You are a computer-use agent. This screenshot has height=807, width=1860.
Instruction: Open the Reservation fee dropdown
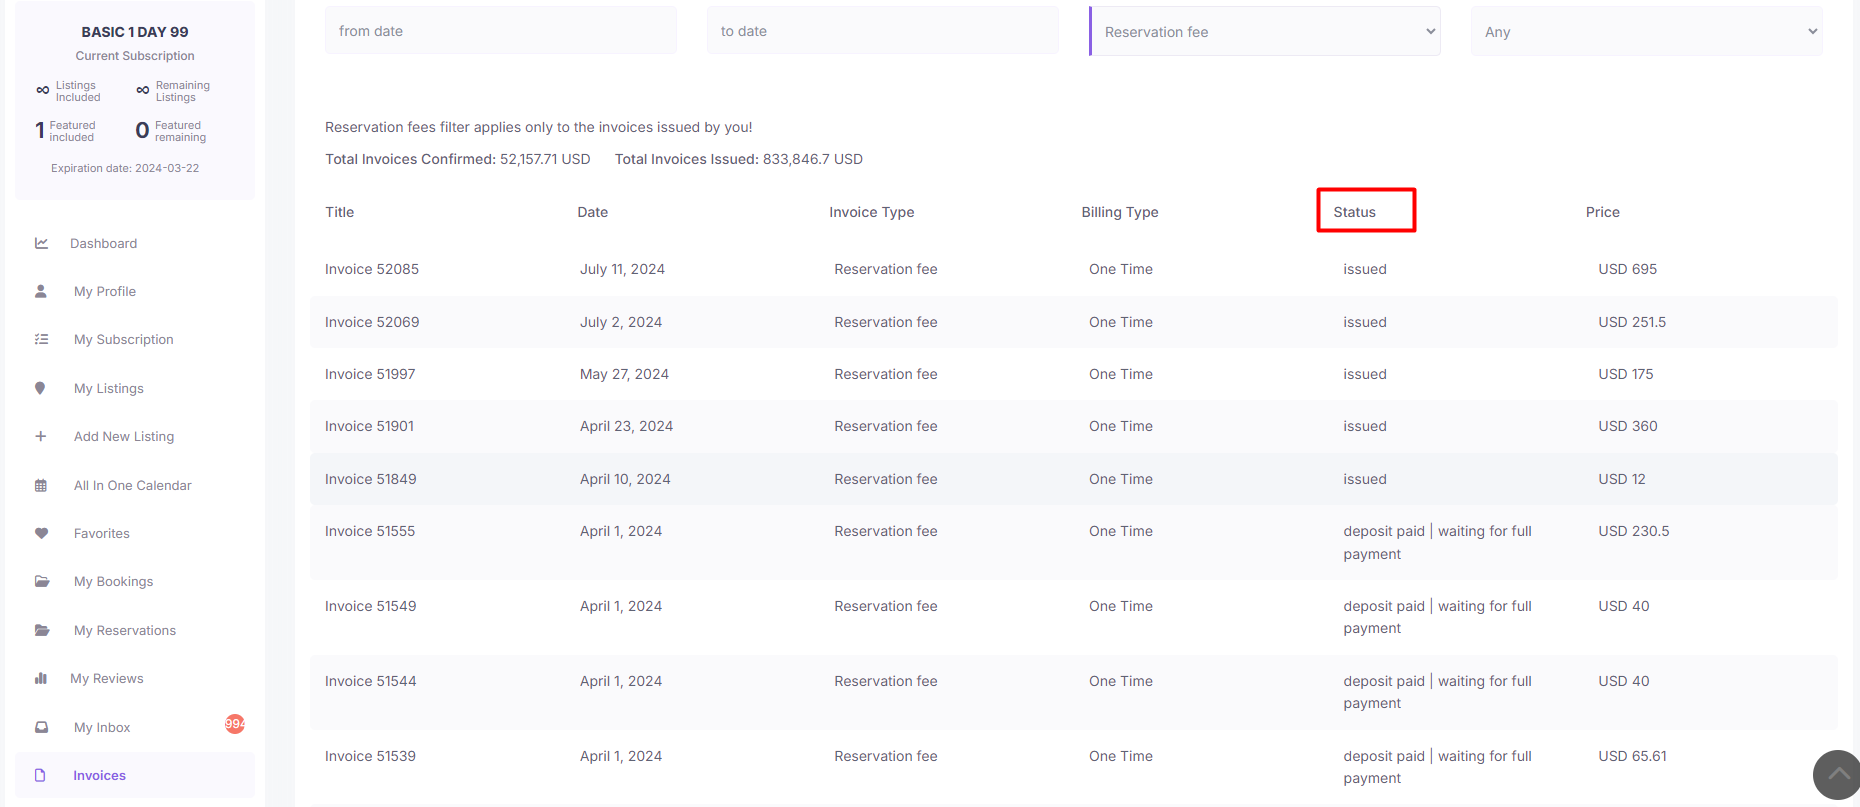pos(1265,32)
